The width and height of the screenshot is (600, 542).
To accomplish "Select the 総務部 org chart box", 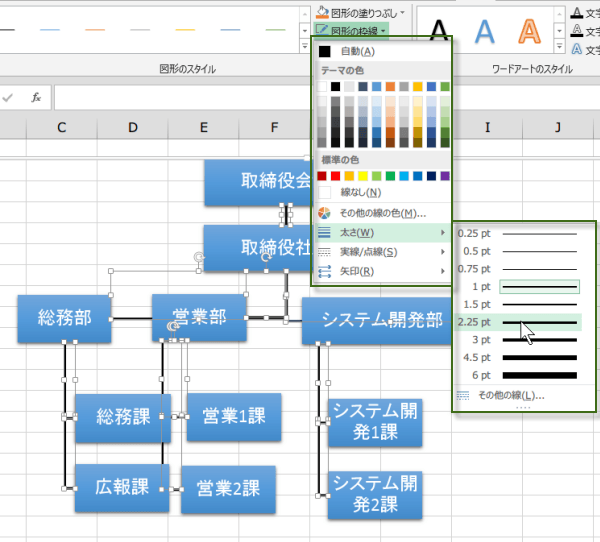I will point(64,318).
